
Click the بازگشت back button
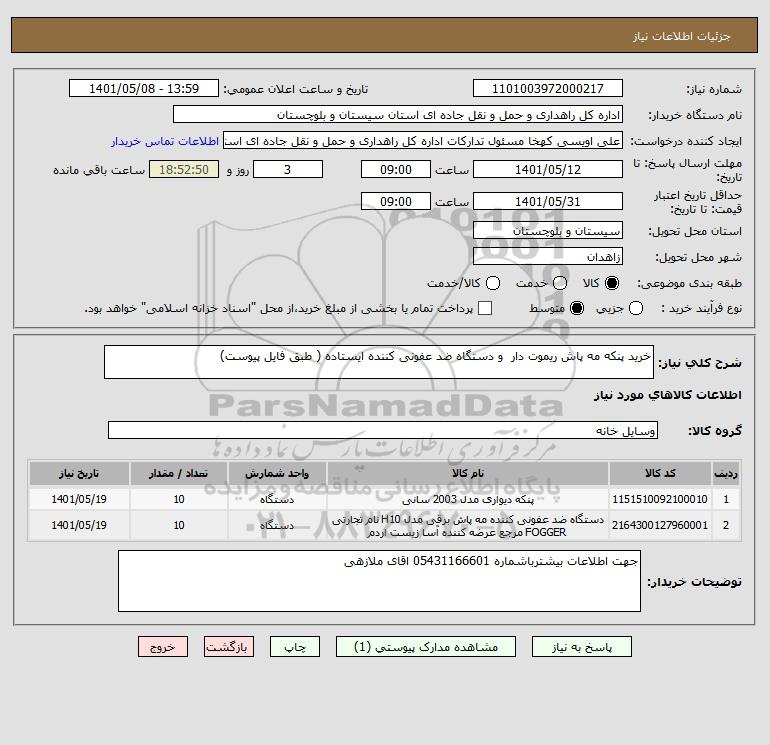pyautogui.click(x=229, y=647)
